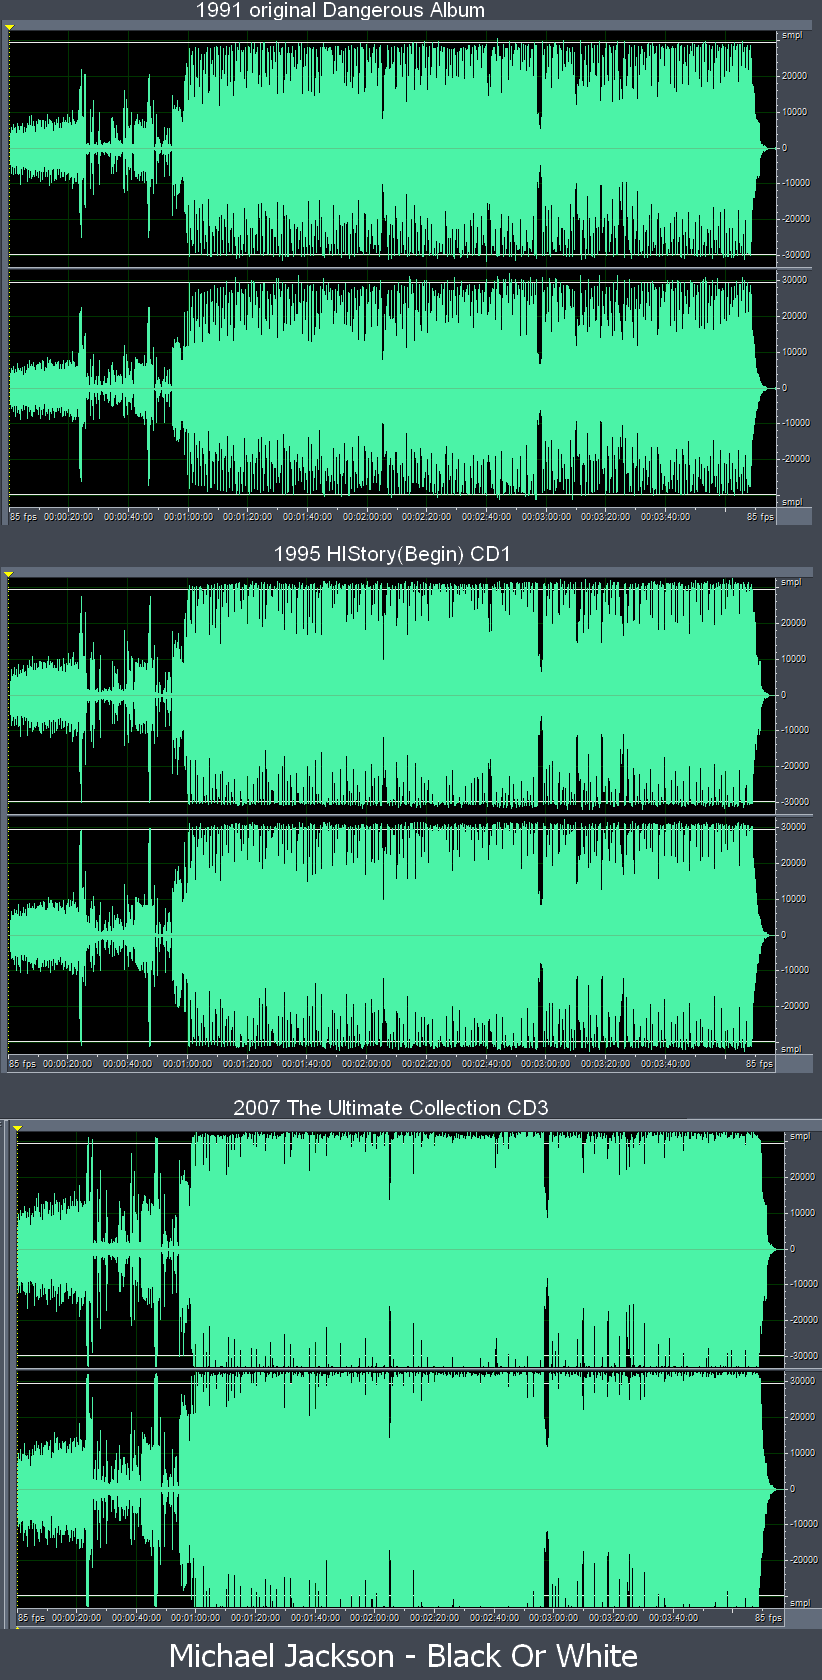Click the 0 amplitude mark in 2007 bottom channel
Image resolution: width=822 pixels, height=1680 pixels.
click(x=793, y=1489)
